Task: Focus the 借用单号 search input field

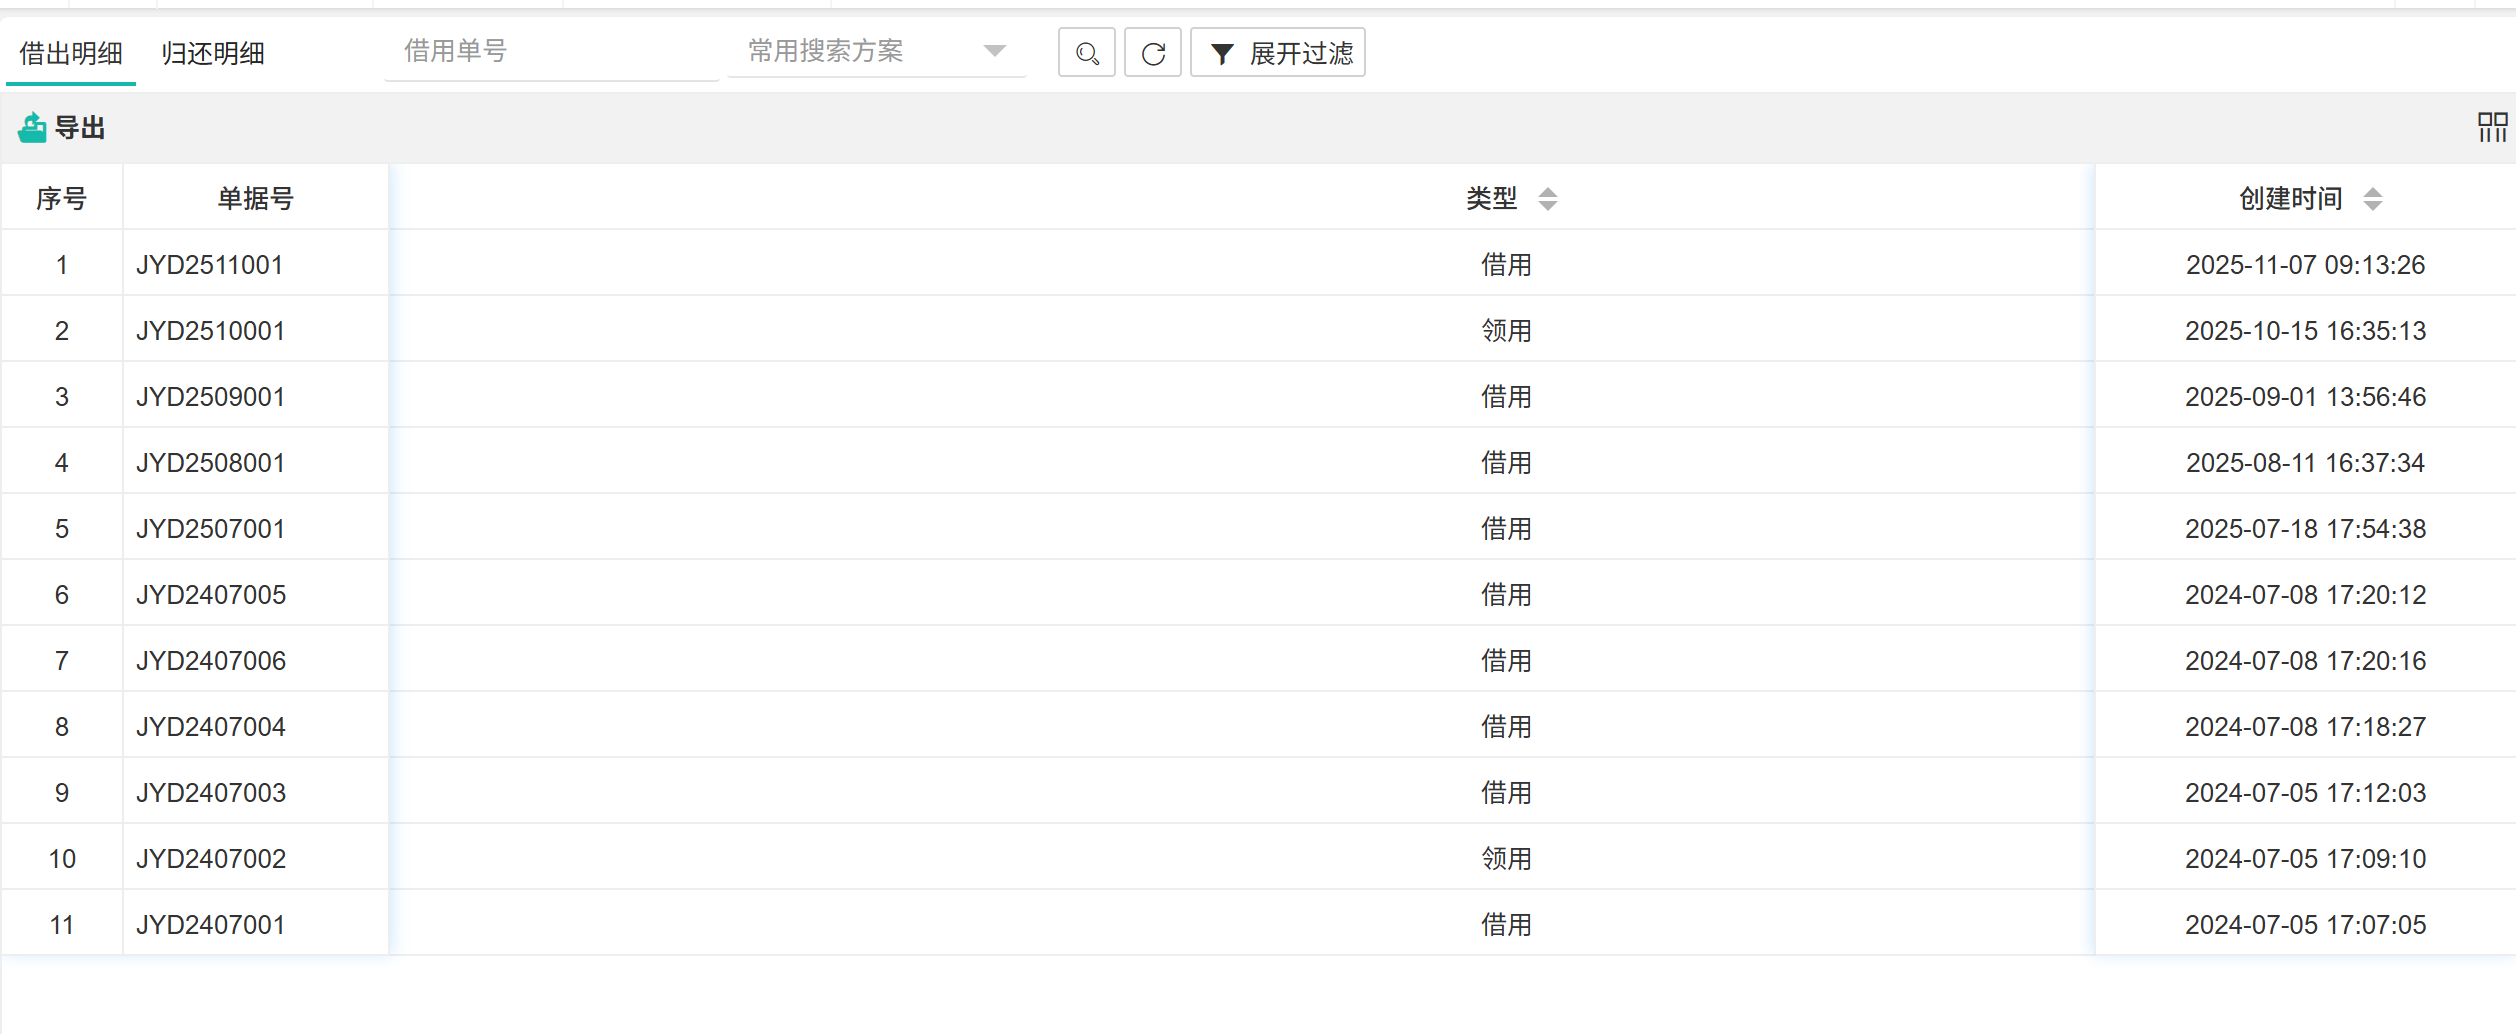Action: coord(550,51)
